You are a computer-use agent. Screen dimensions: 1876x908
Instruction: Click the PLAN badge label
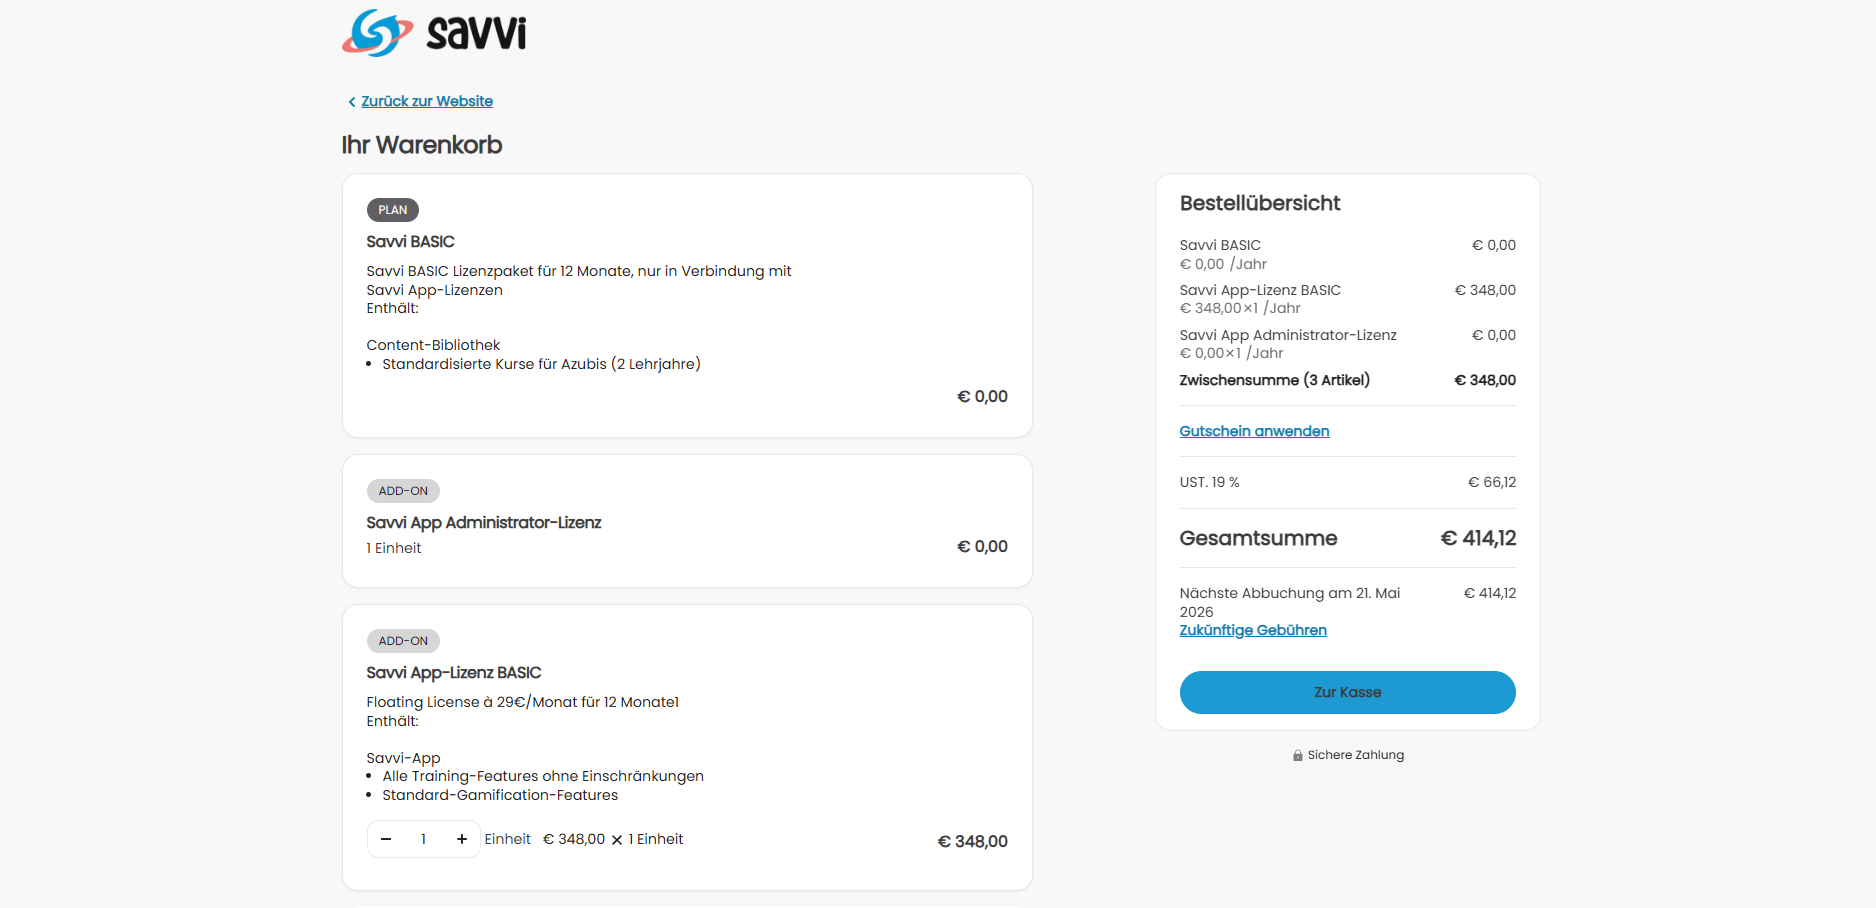coord(393,210)
